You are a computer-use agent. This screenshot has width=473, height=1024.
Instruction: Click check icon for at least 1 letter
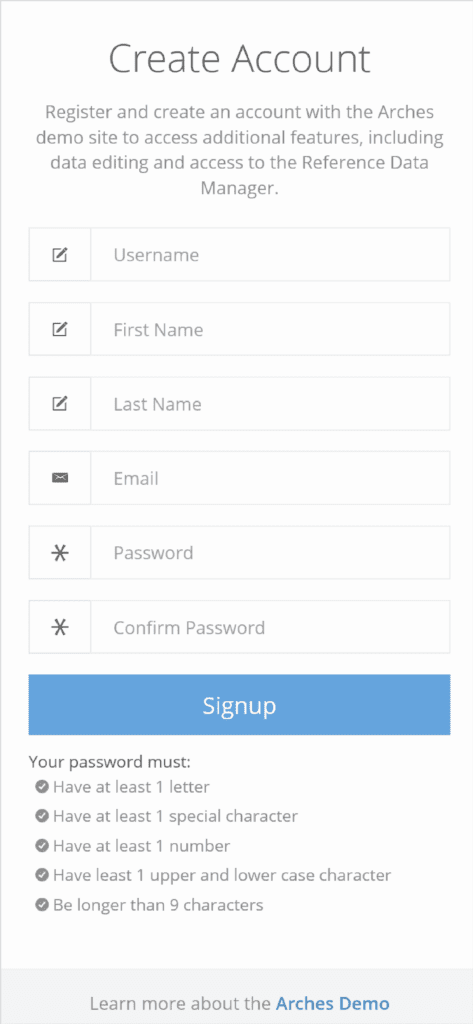point(42,787)
